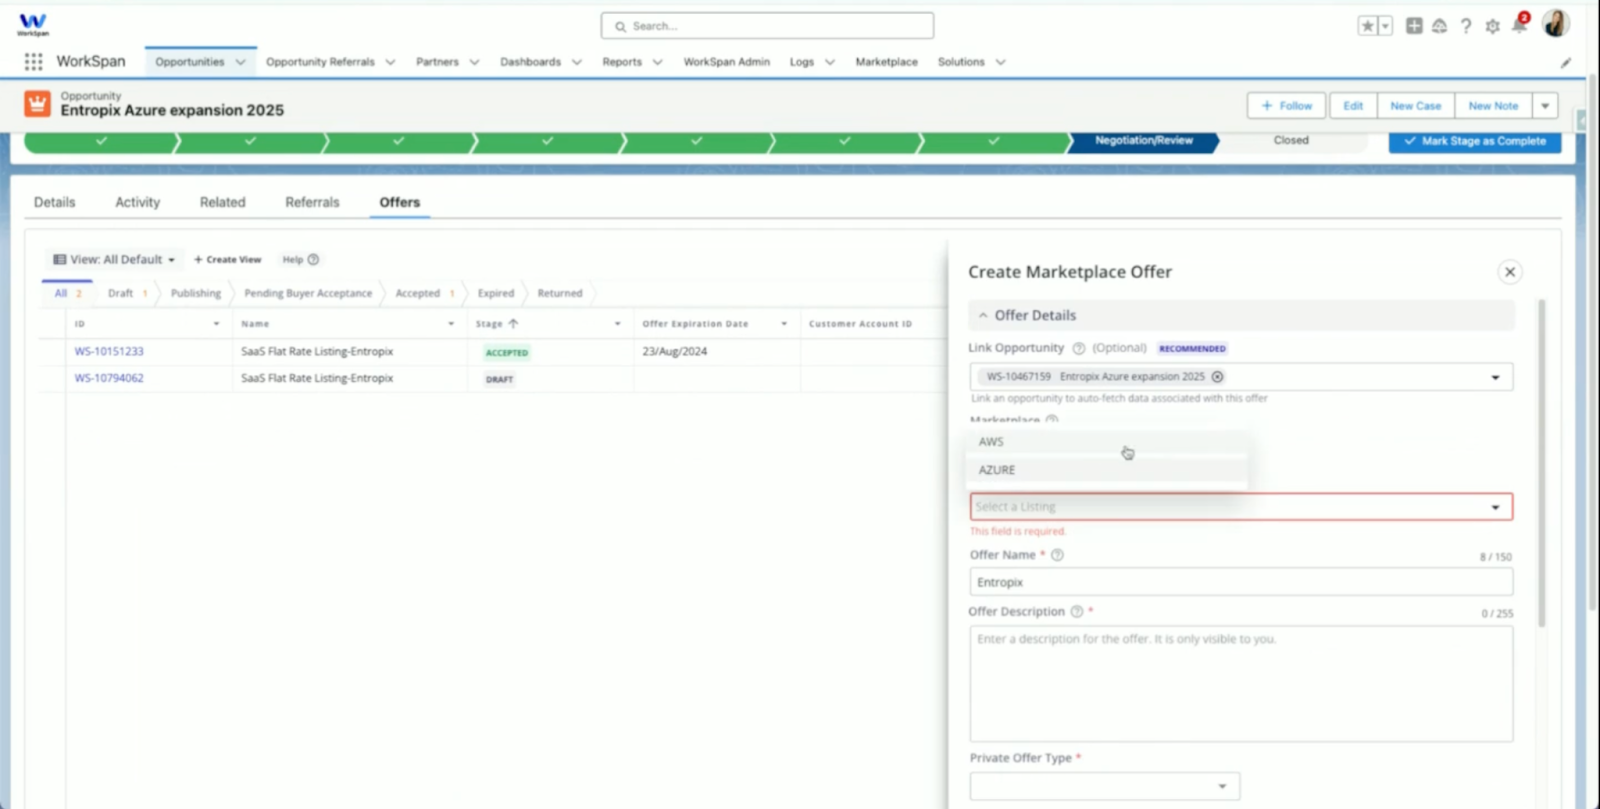This screenshot has width=1600, height=809.
Task: Click the Edit button
Action: 1353,106
